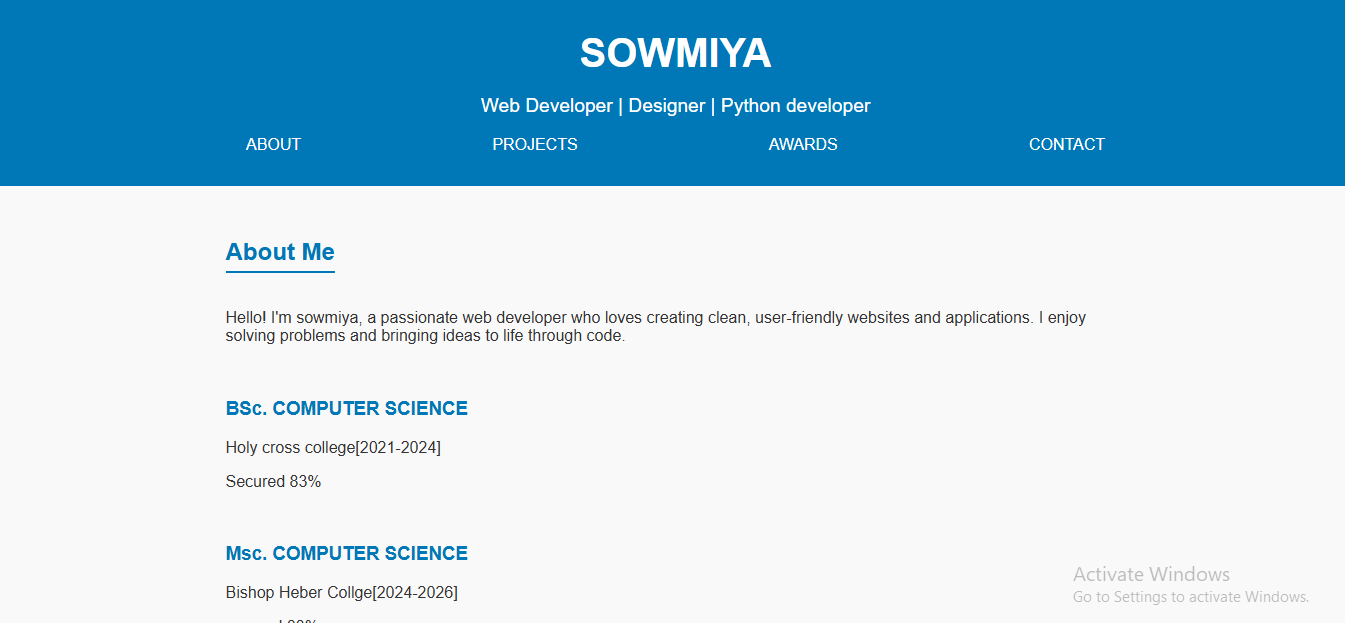Select the BSc. COMPUTER SCIENCE heading
1345x623 pixels.
(x=347, y=408)
